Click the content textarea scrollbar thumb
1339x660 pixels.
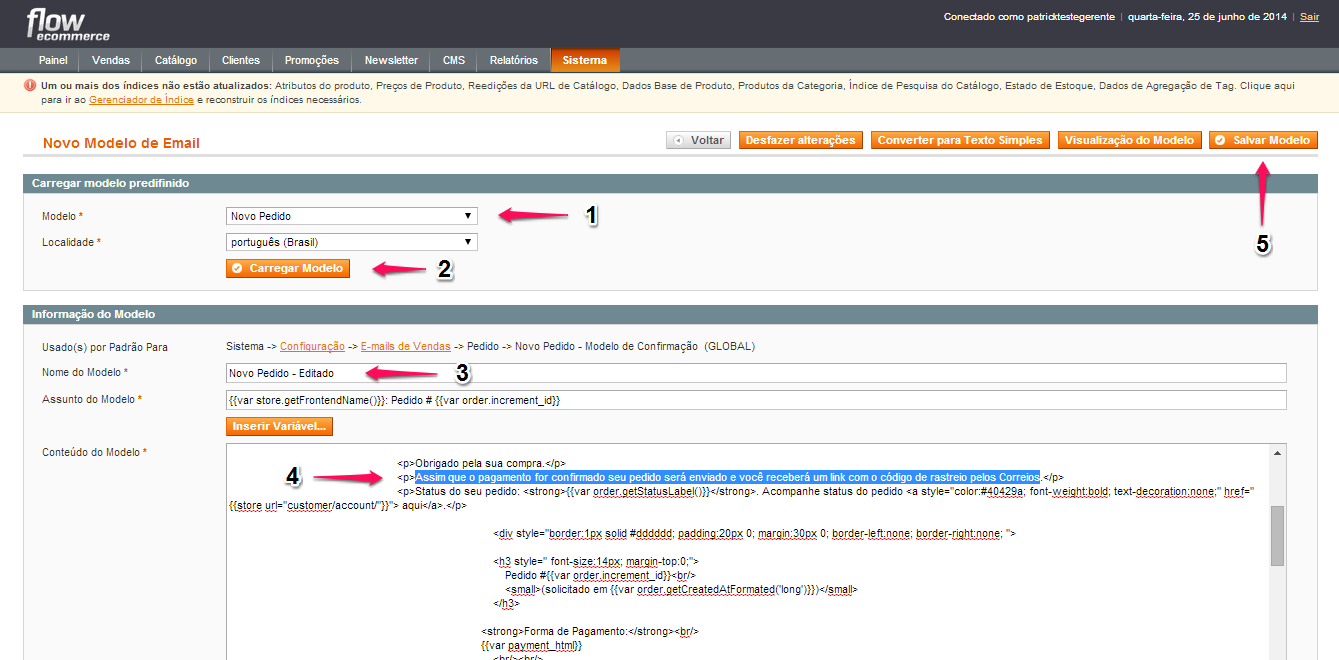(x=1277, y=536)
